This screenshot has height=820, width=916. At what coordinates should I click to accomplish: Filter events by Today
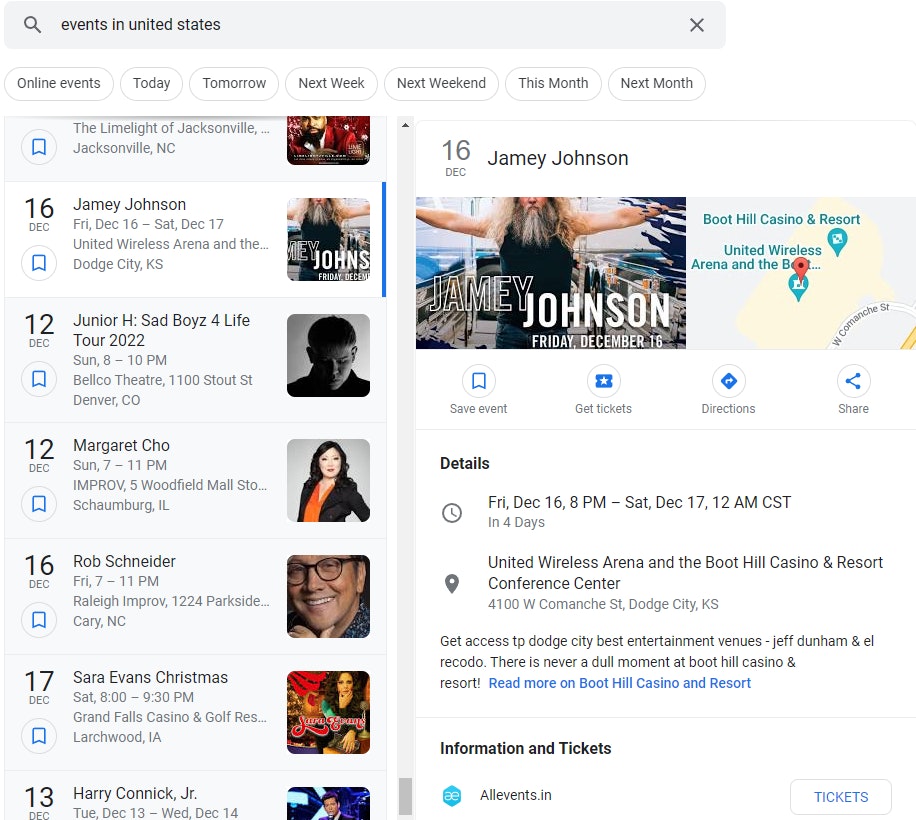[151, 84]
